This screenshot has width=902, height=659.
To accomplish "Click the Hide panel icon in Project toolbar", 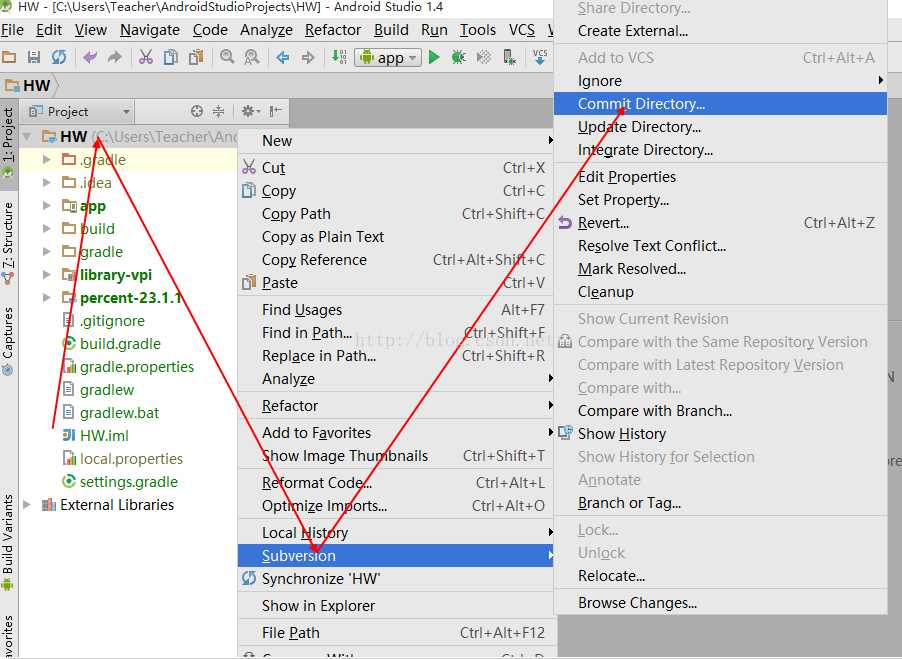I will (x=276, y=111).
